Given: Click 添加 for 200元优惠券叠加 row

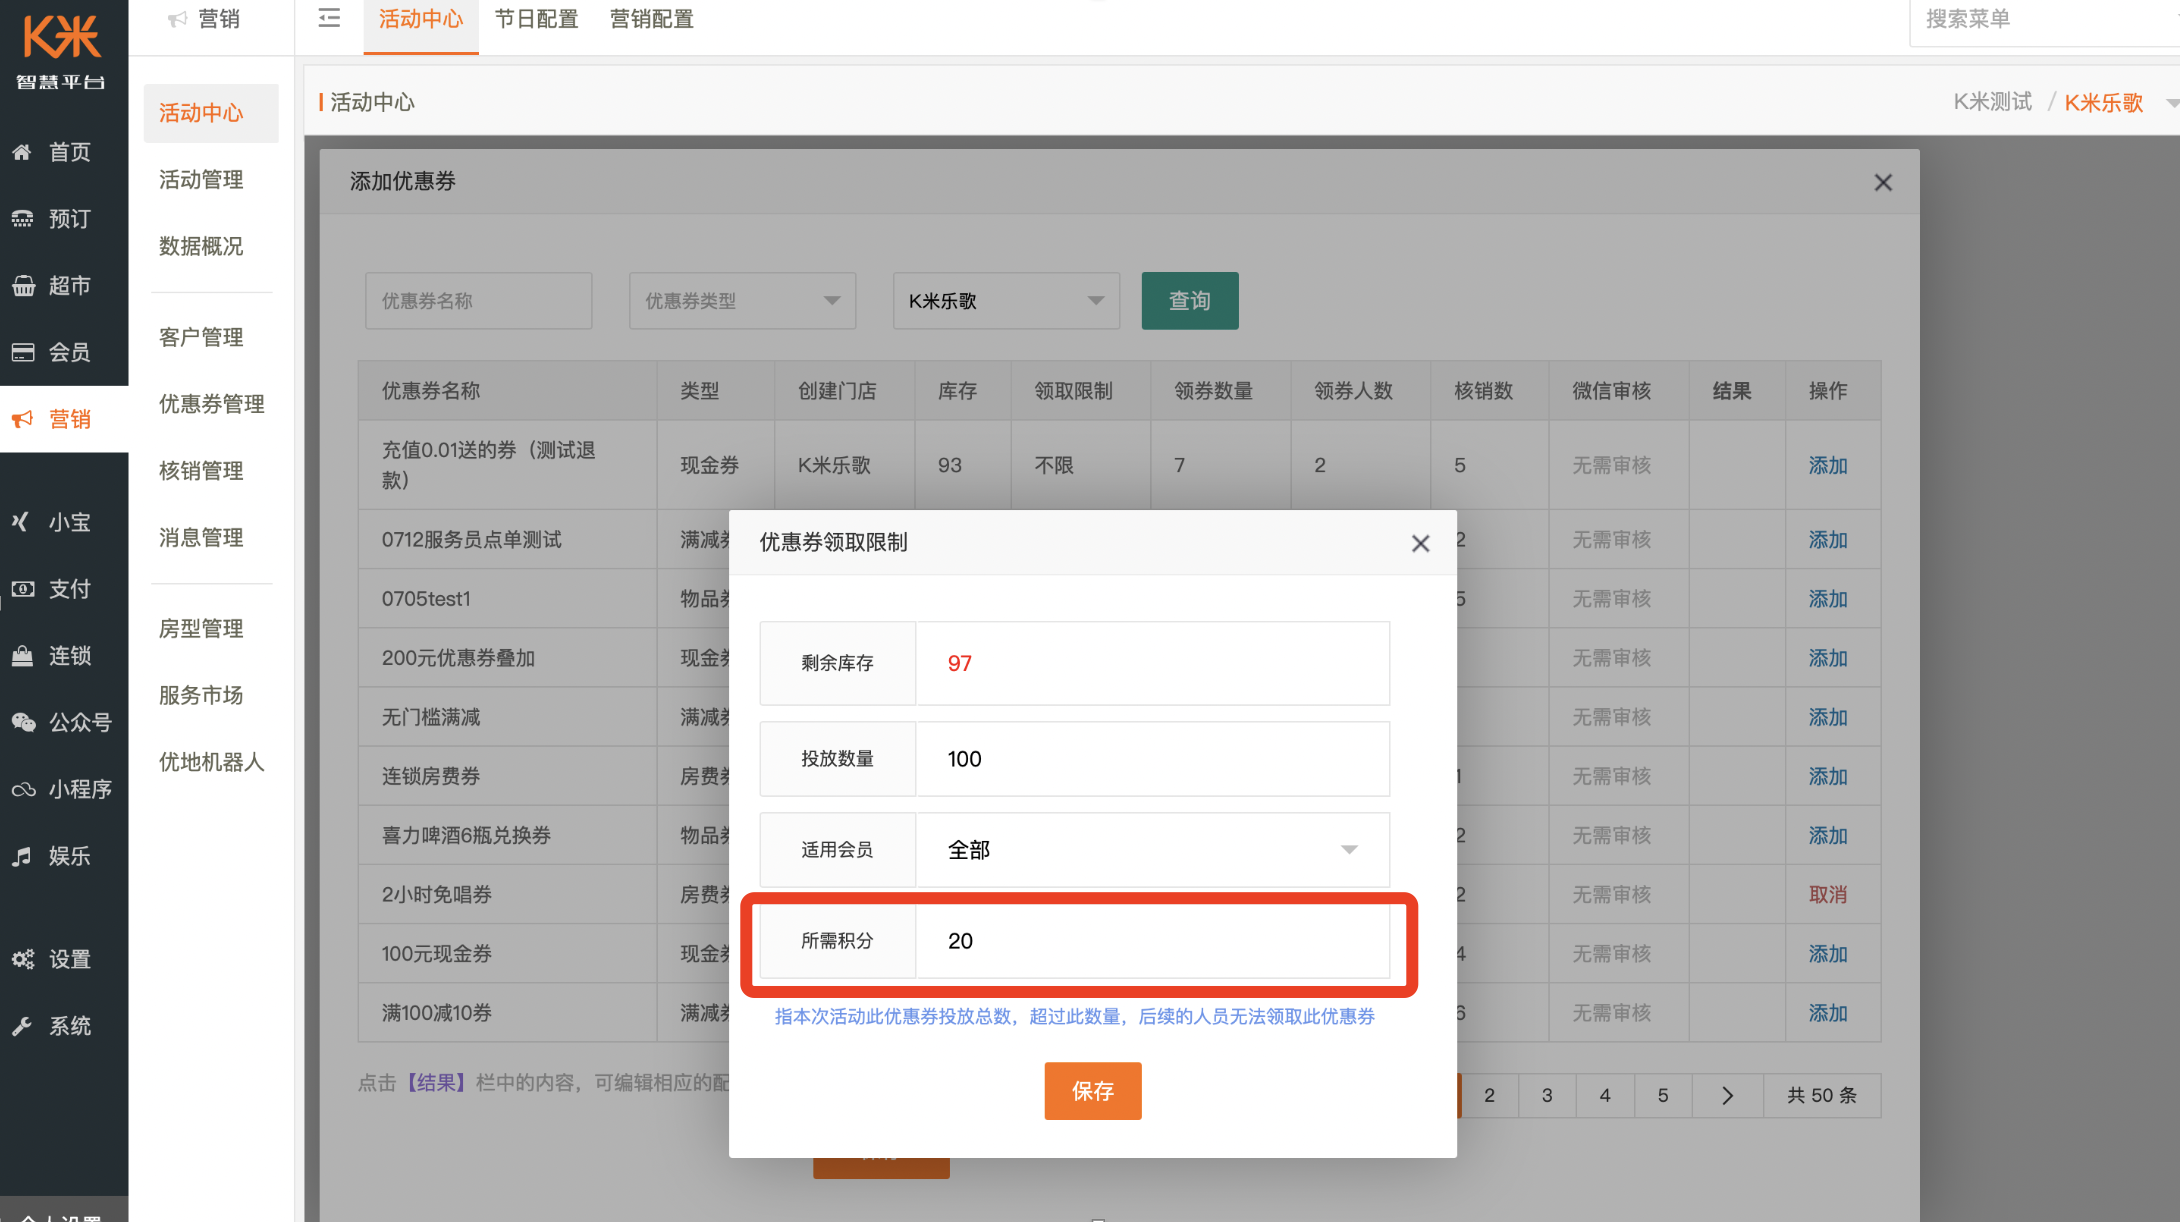Looking at the screenshot, I should (x=1828, y=658).
